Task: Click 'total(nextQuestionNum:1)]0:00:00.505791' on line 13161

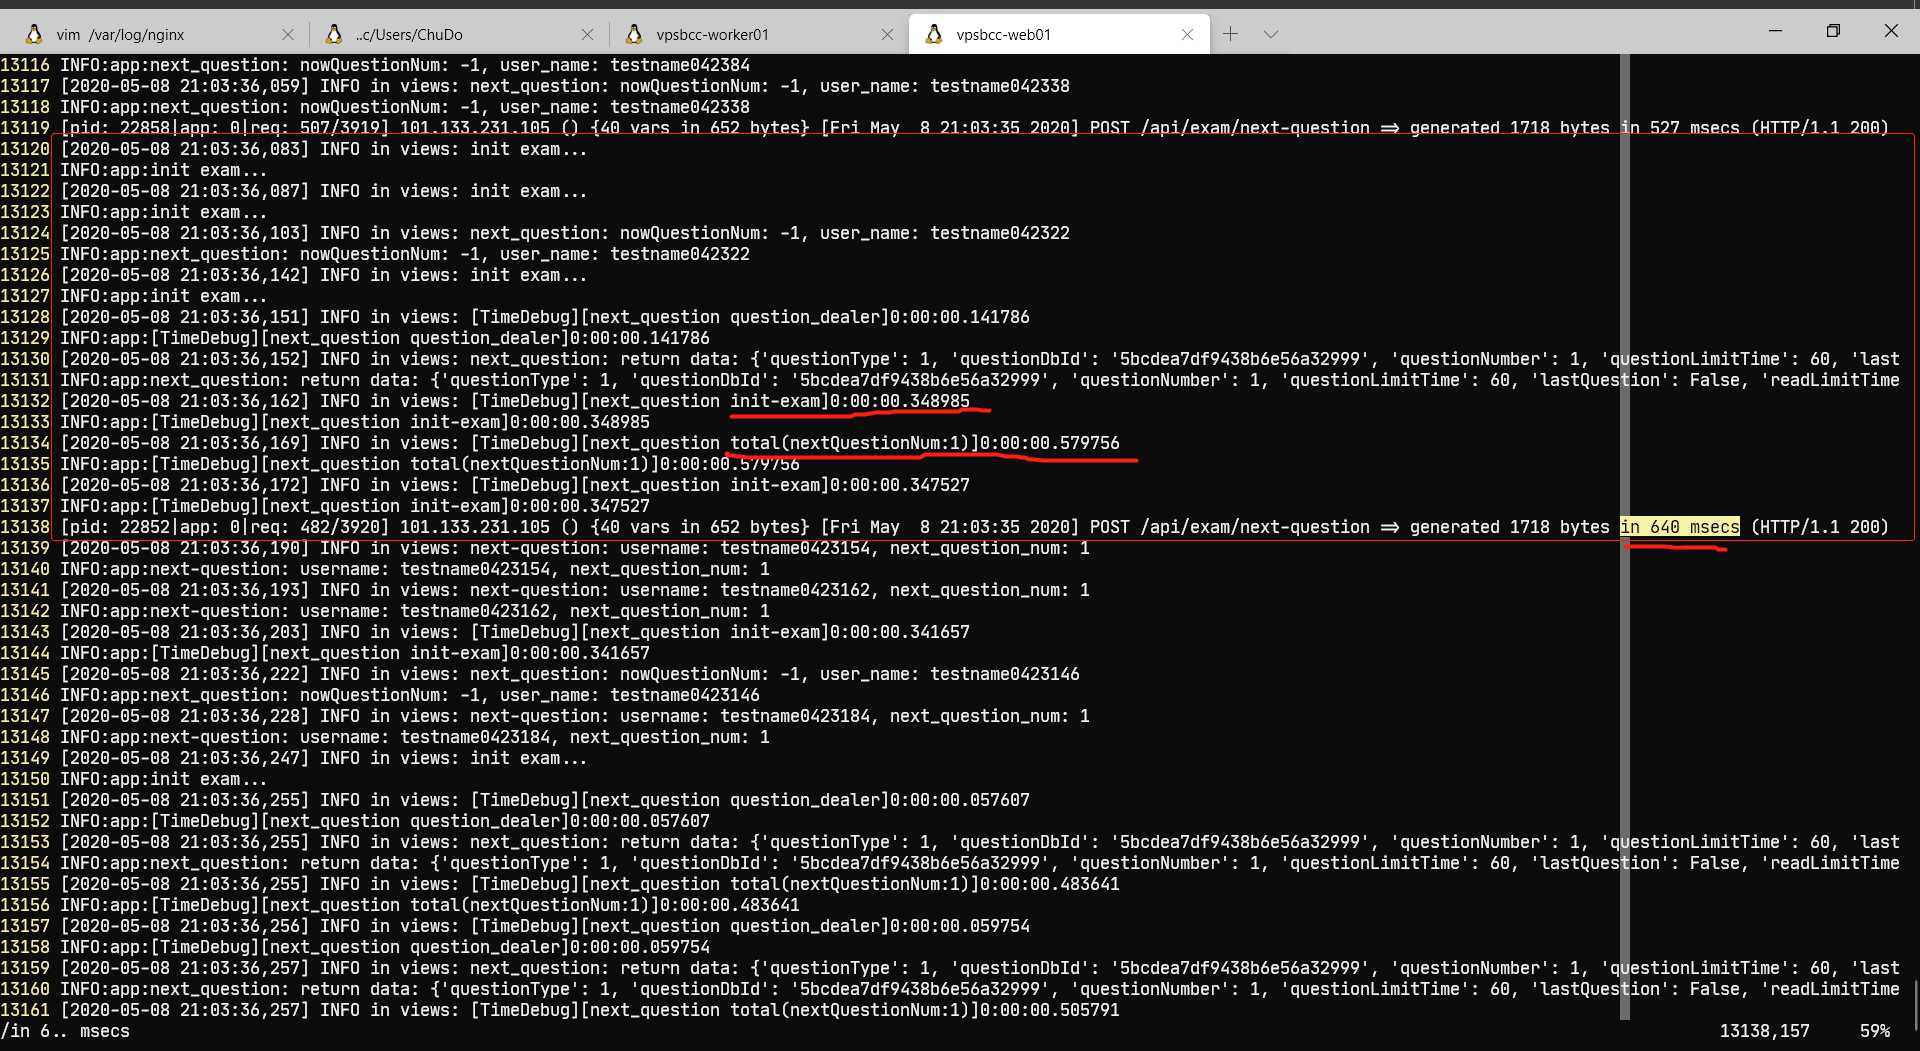Action: 925,1010
